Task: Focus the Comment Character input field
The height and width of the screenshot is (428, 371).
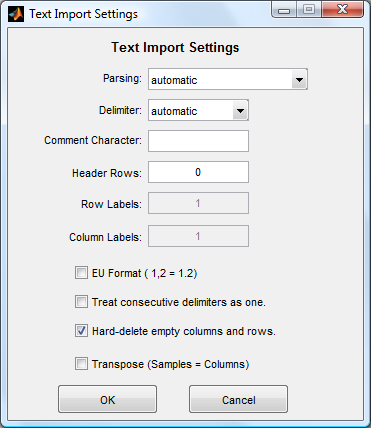Action: (x=198, y=141)
